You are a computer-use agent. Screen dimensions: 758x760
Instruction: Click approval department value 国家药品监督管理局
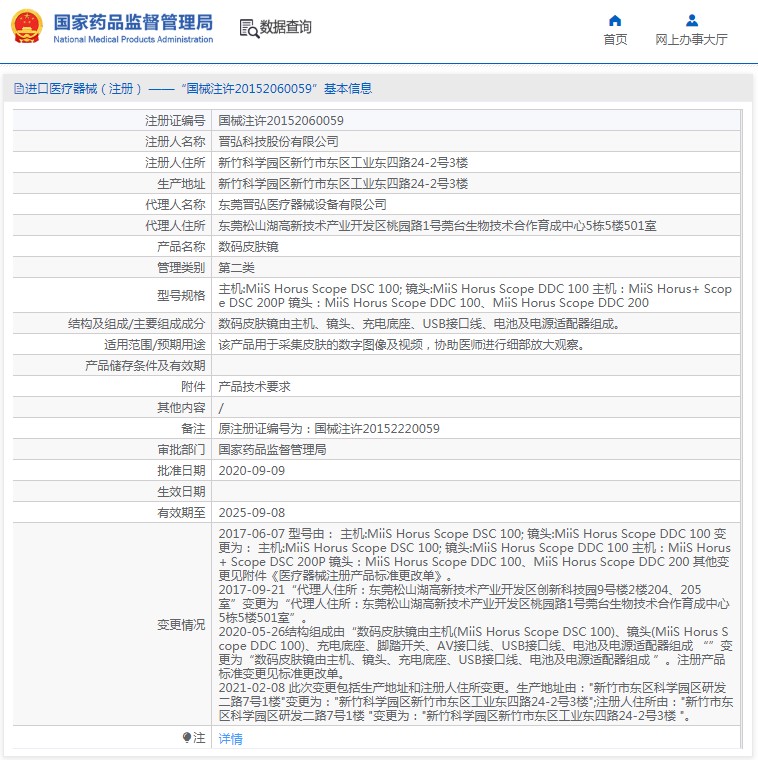[272, 449]
